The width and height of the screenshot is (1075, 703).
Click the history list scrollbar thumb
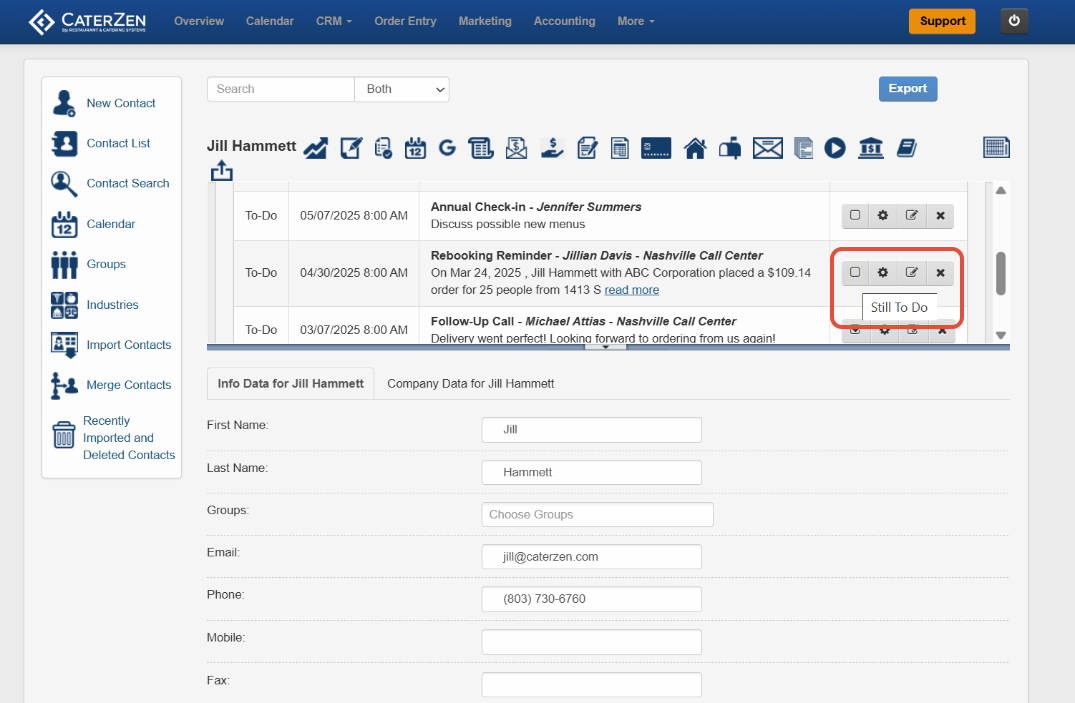point(1001,273)
